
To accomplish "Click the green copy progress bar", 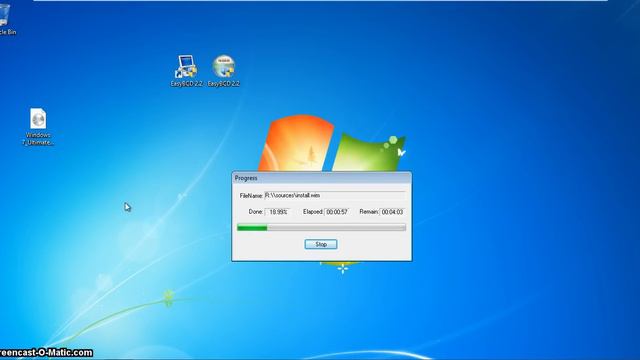I will coord(322,228).
